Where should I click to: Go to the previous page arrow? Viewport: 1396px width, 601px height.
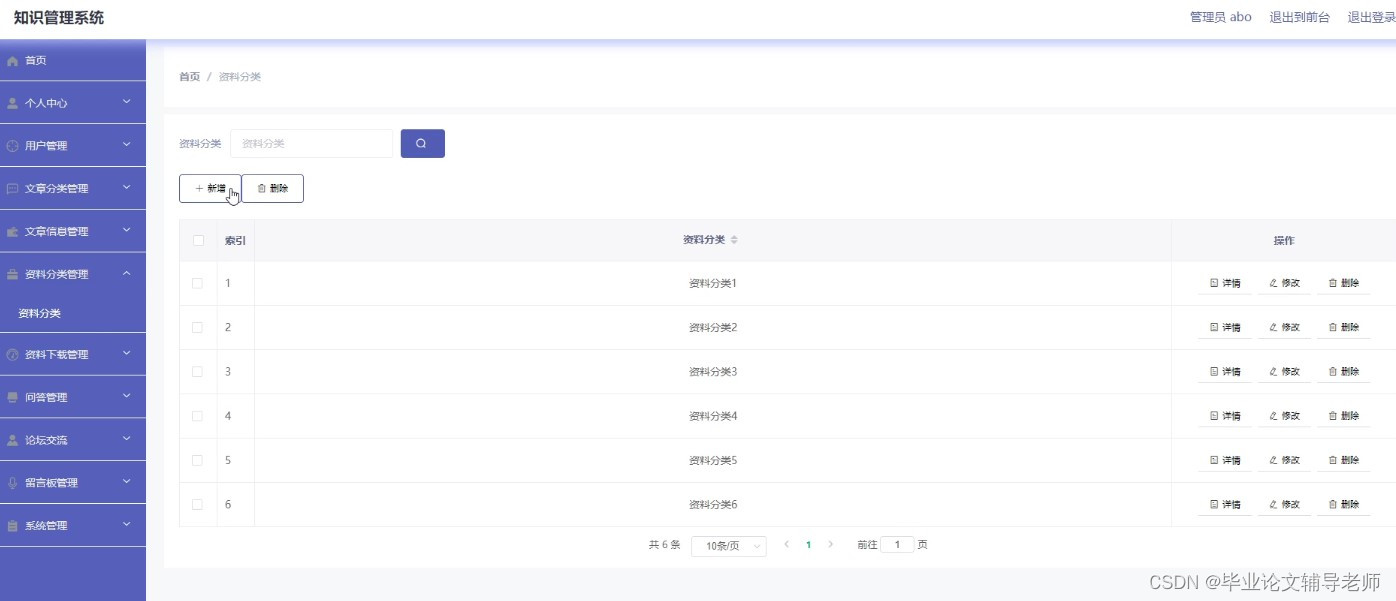786,544
